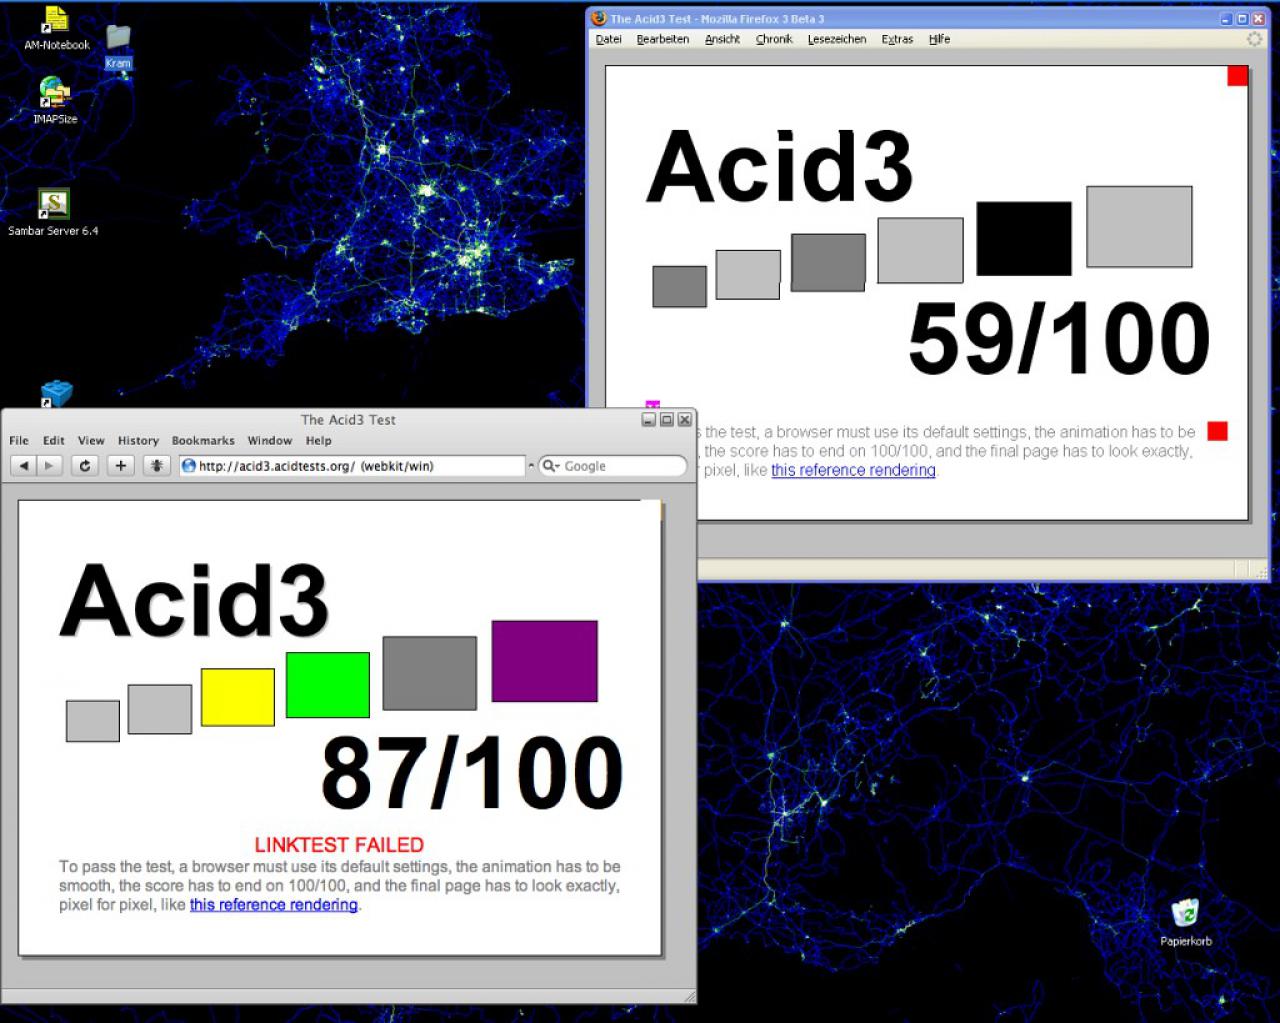The image size is (1280, 1023).
Task: Close the Firefox 3 Beta window
Action: tap(1257, 18)
